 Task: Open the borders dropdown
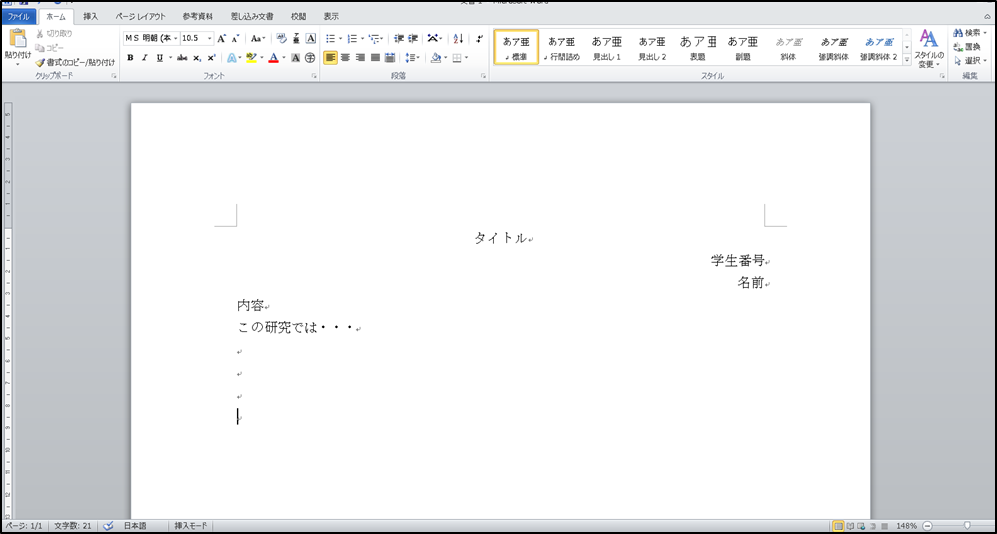(x=466, y=58)
